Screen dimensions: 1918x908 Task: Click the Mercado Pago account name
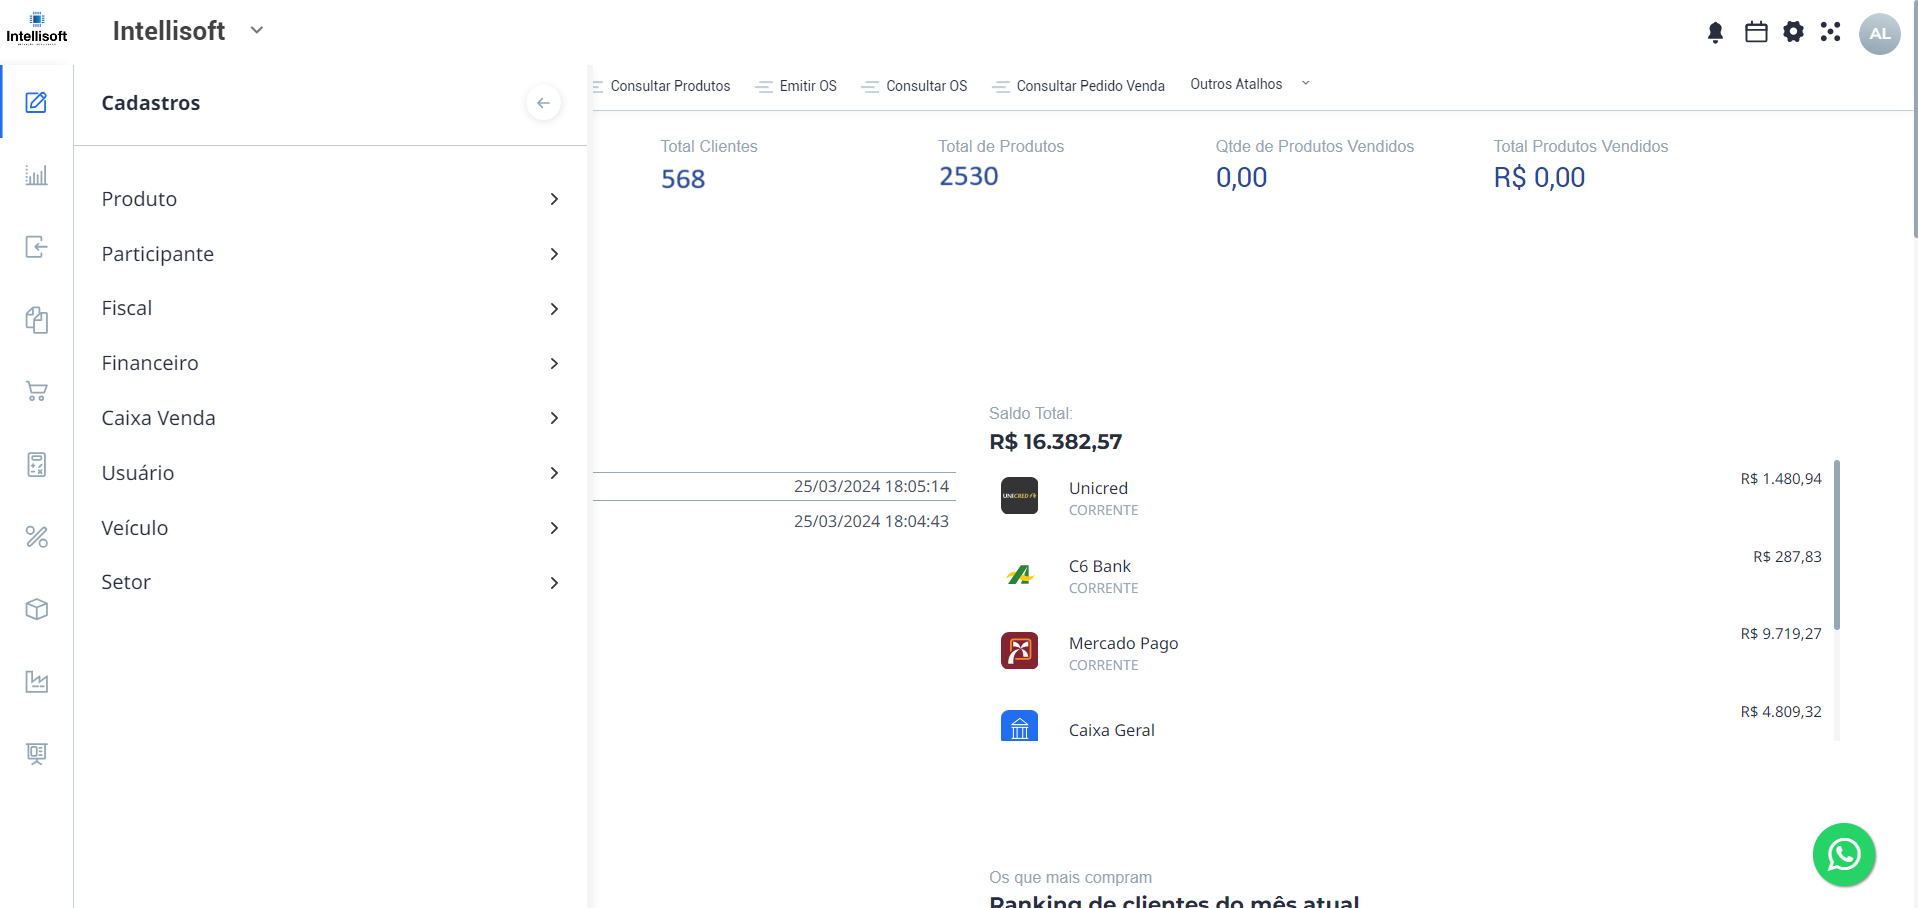pos(1123,643)
